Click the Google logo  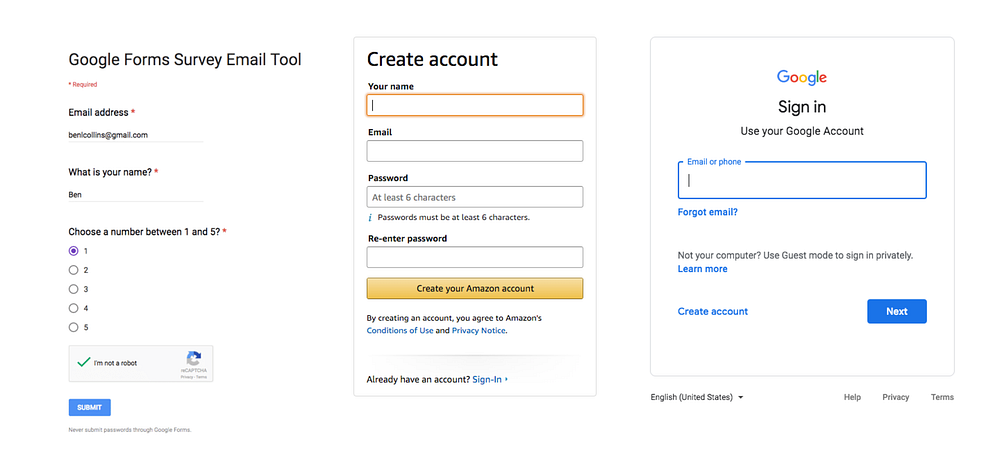pos(802,78)
